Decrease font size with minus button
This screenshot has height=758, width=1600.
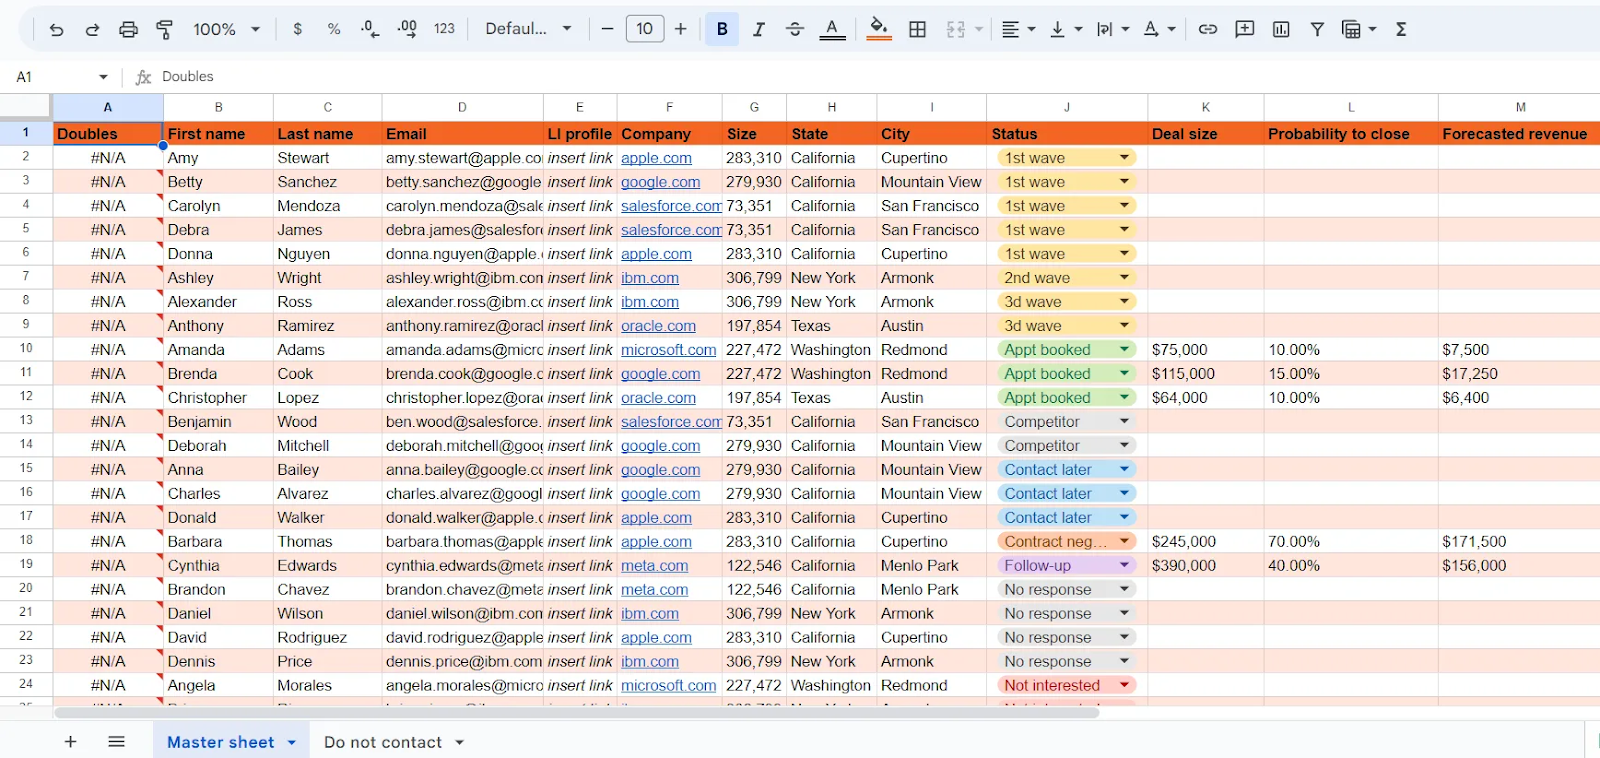click(607, 29)
